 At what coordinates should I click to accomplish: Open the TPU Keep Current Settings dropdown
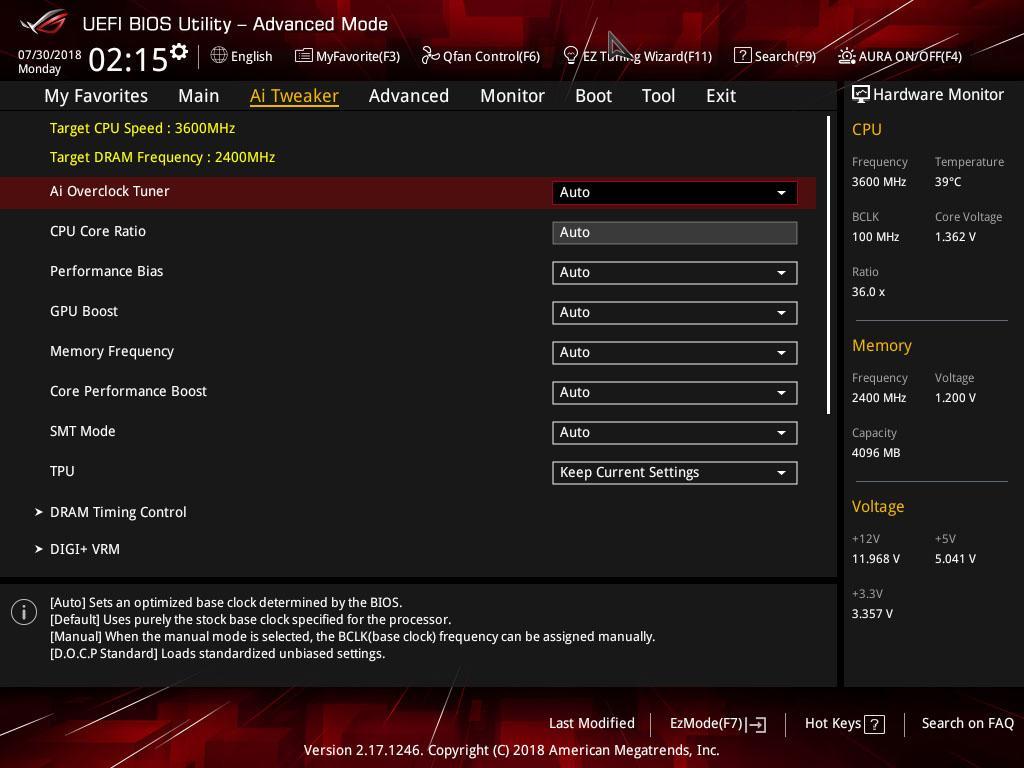(675, 473)
